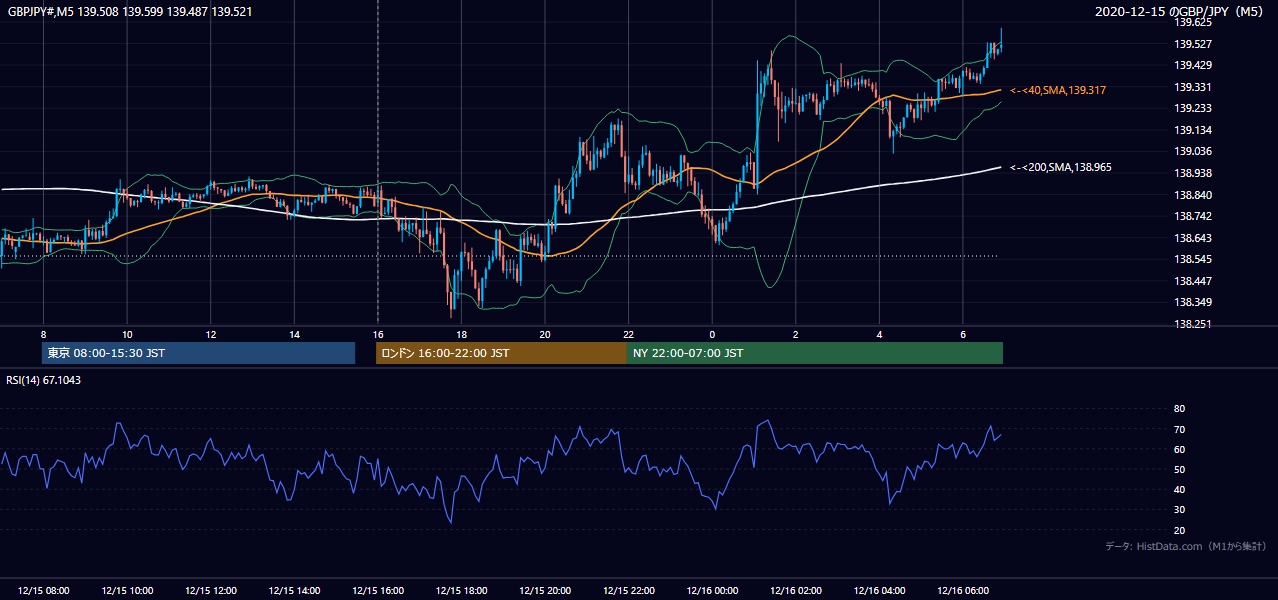Viewport: 1278px width, 600px height.
Task: Click hour marker 12 under the price chart
Action: 211,334
